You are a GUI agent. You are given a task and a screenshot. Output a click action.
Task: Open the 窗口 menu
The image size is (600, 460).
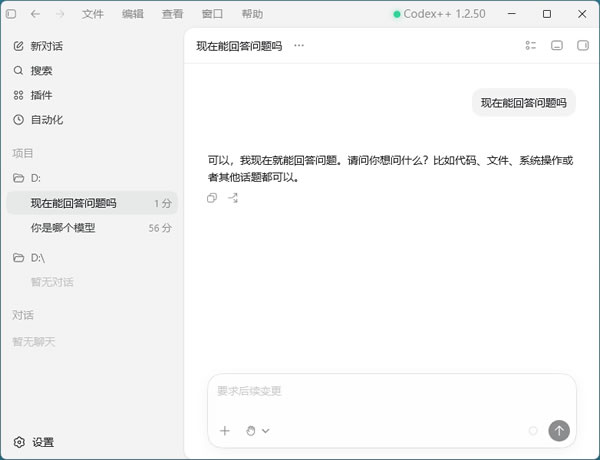[x=212, y=14]
